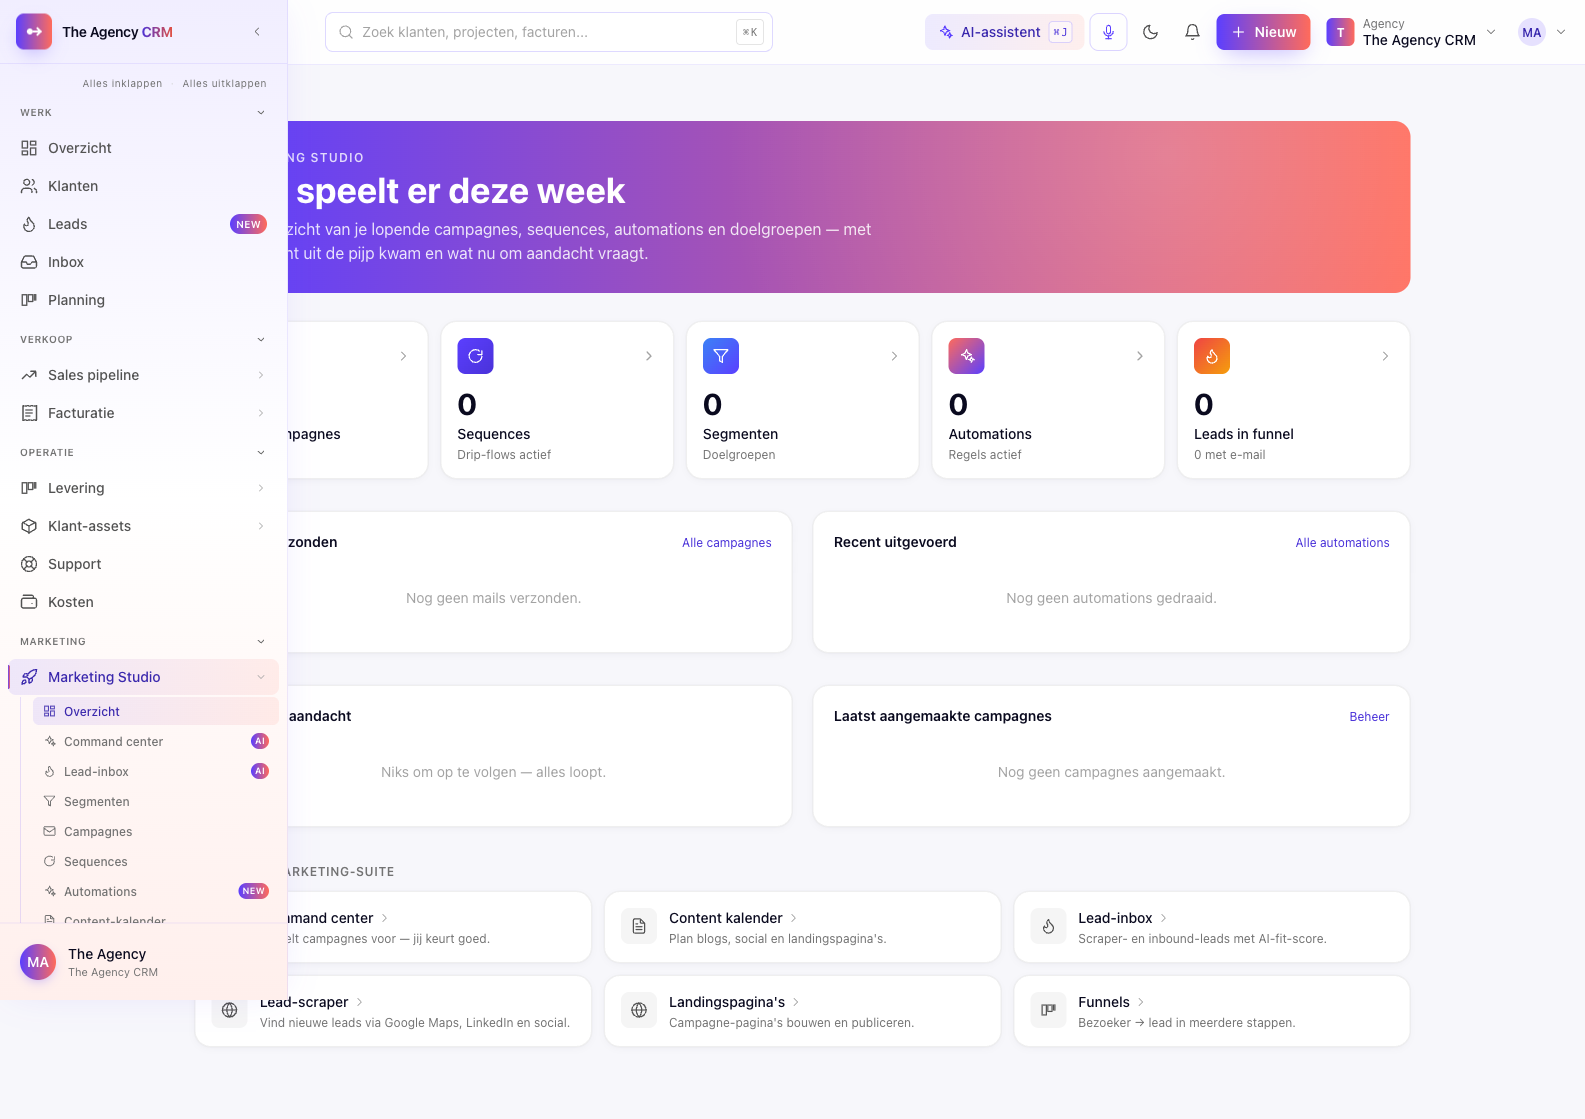Click the search magnifier icon
This screenshot has width=1585, height=1119.
point(346,32)
